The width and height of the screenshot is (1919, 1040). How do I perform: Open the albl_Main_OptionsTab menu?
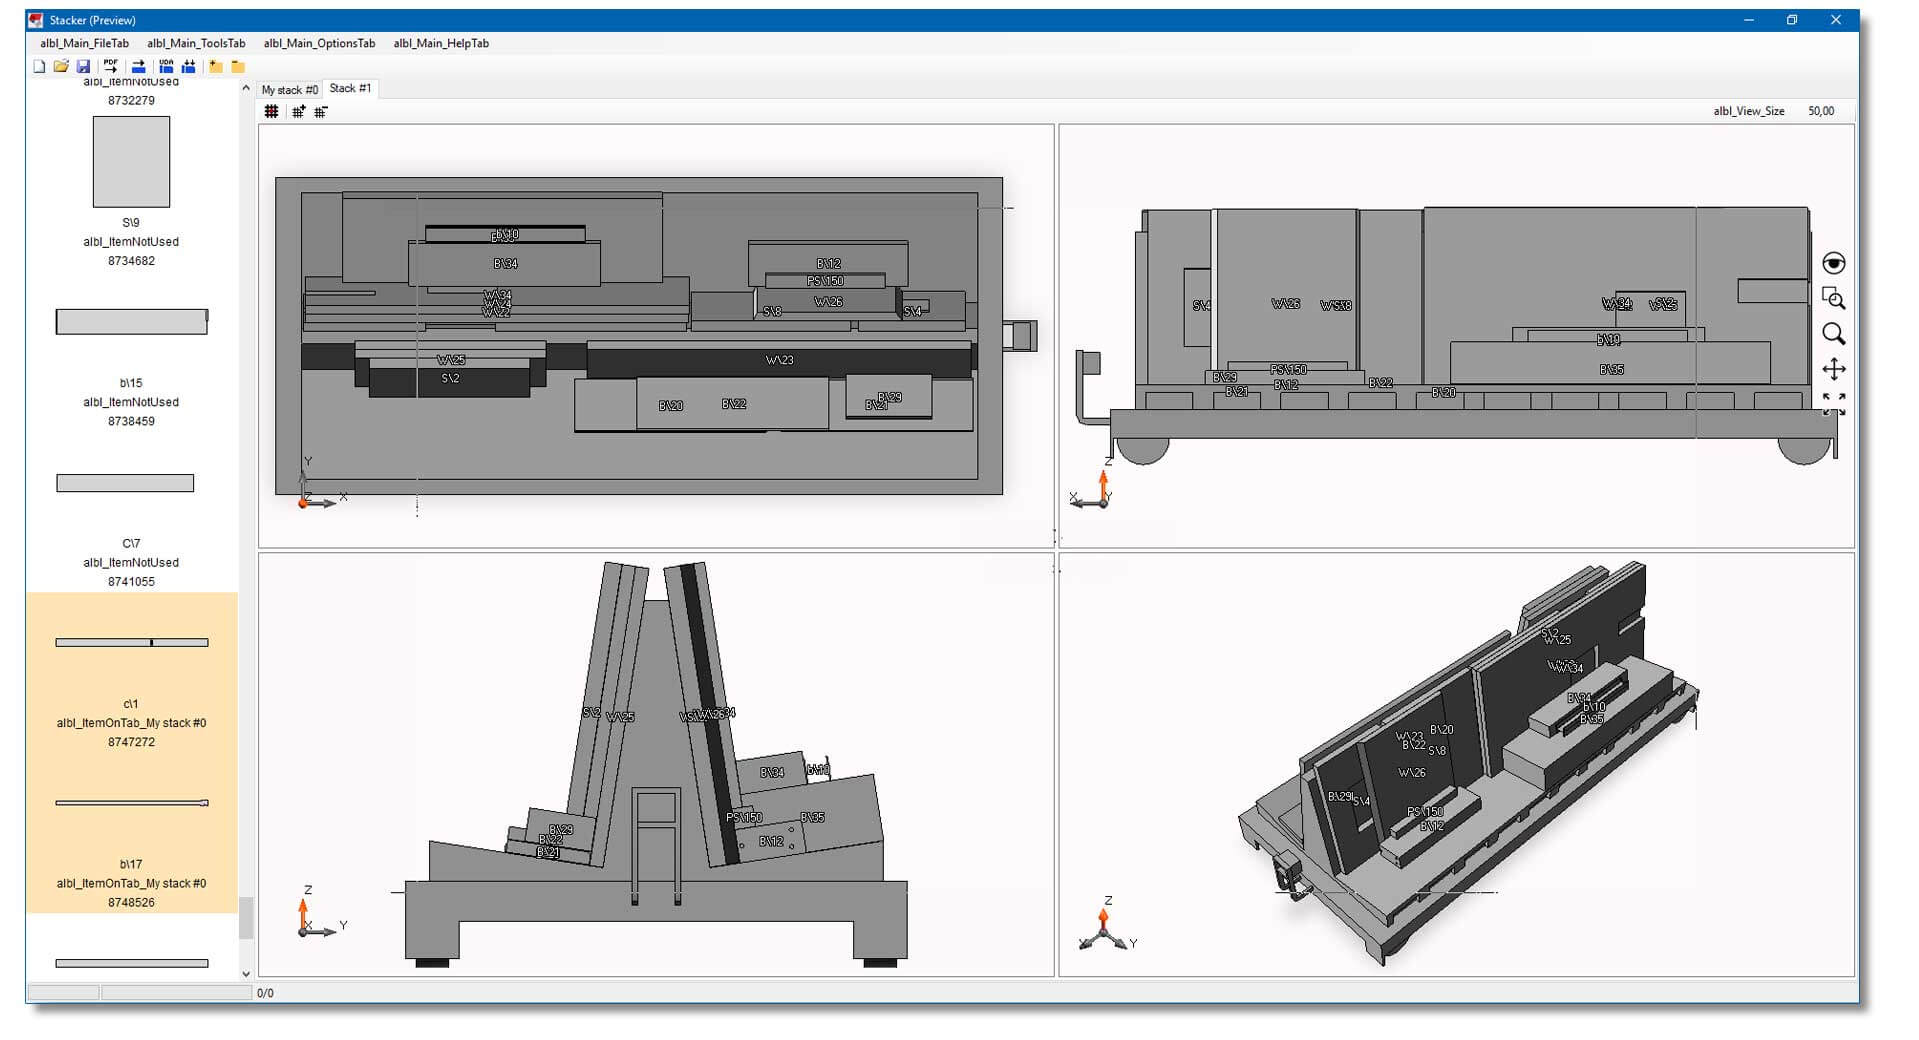(x=319, y=43)
